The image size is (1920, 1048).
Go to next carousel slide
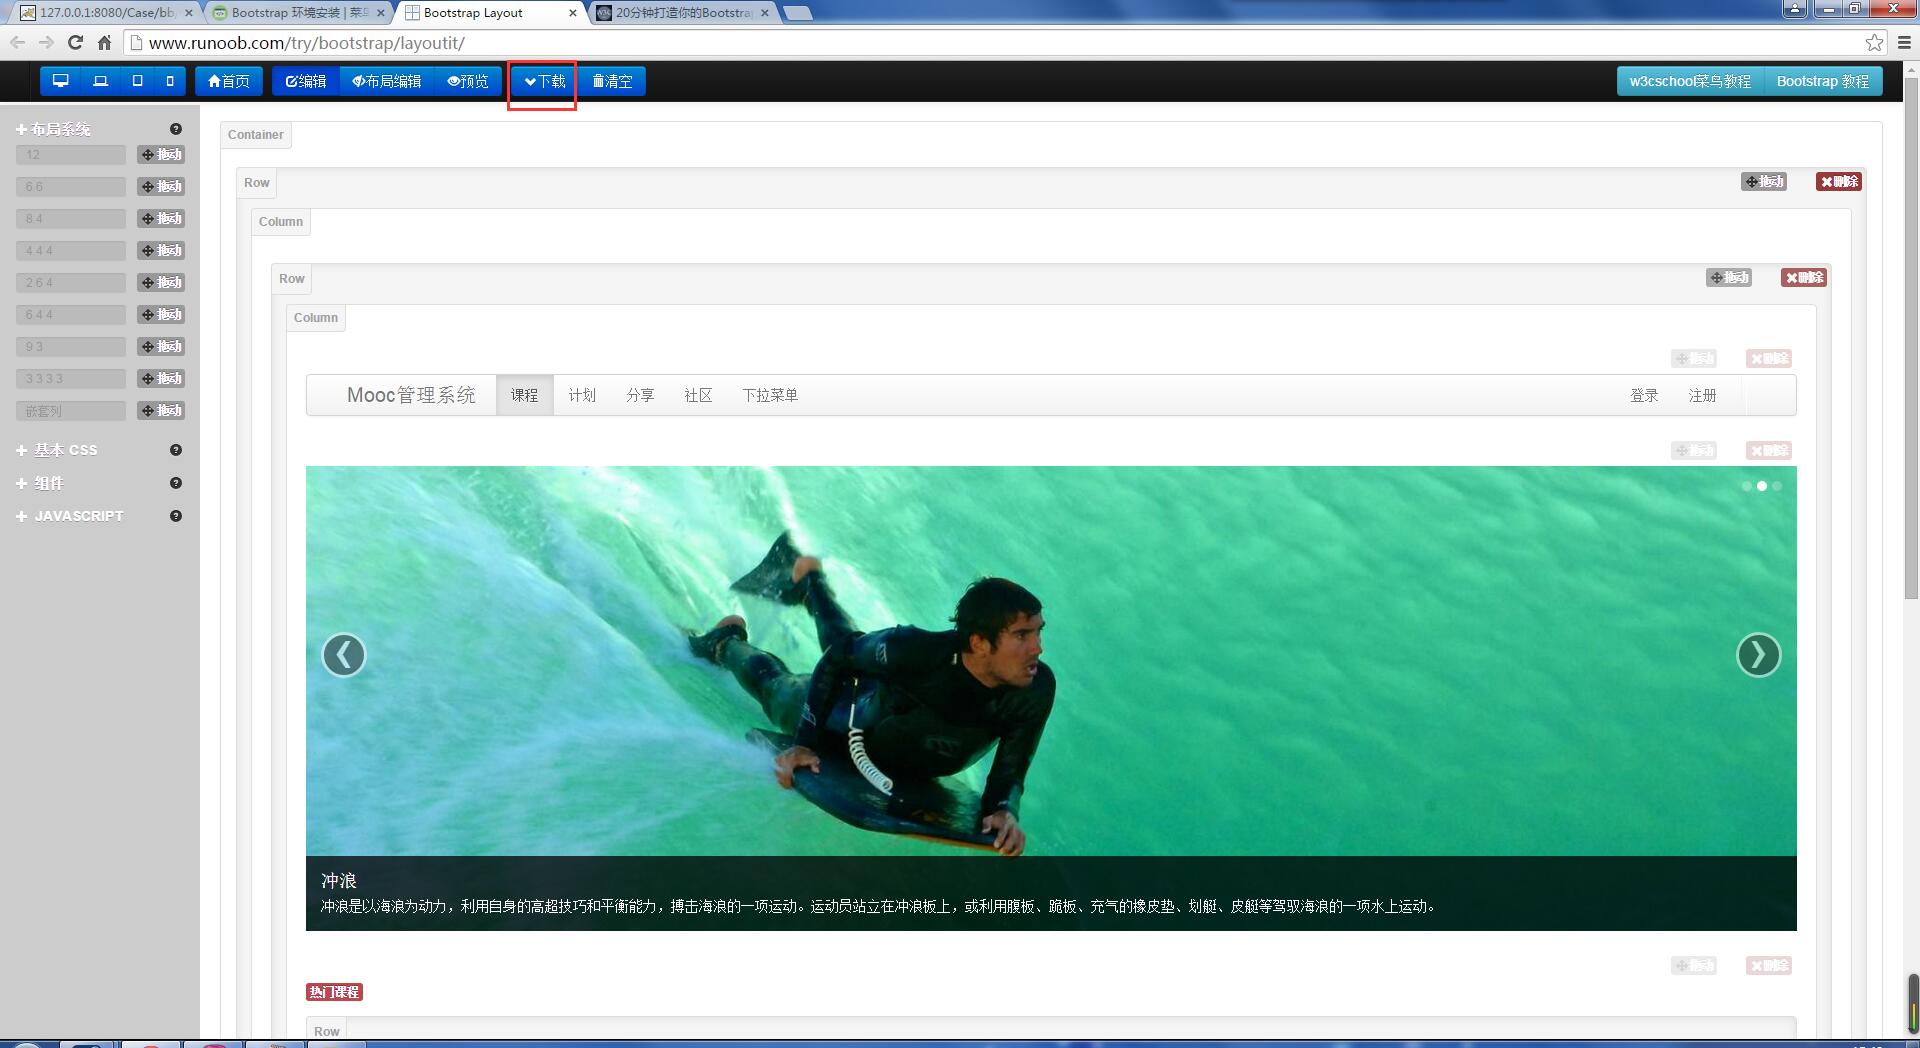pos(1758,655)
